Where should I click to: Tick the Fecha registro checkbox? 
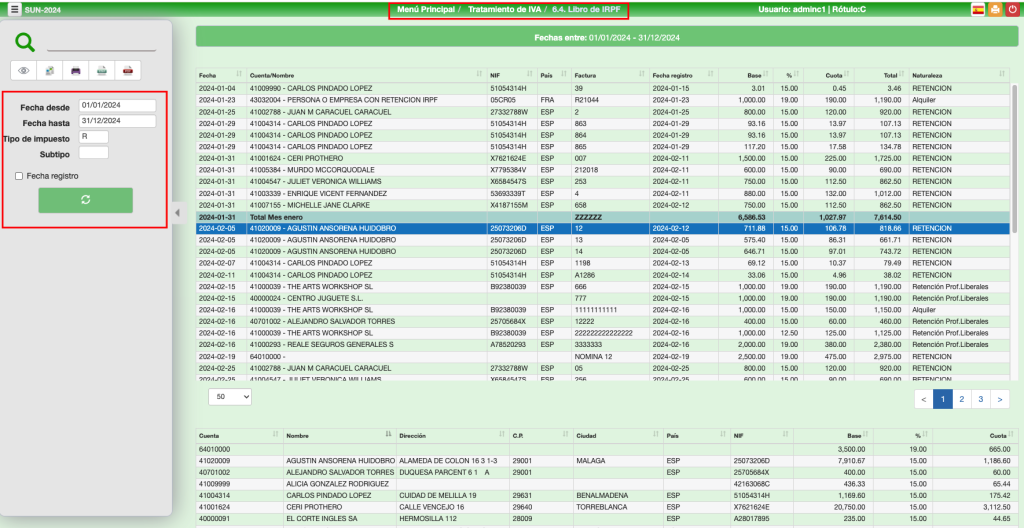click(19, 176)
